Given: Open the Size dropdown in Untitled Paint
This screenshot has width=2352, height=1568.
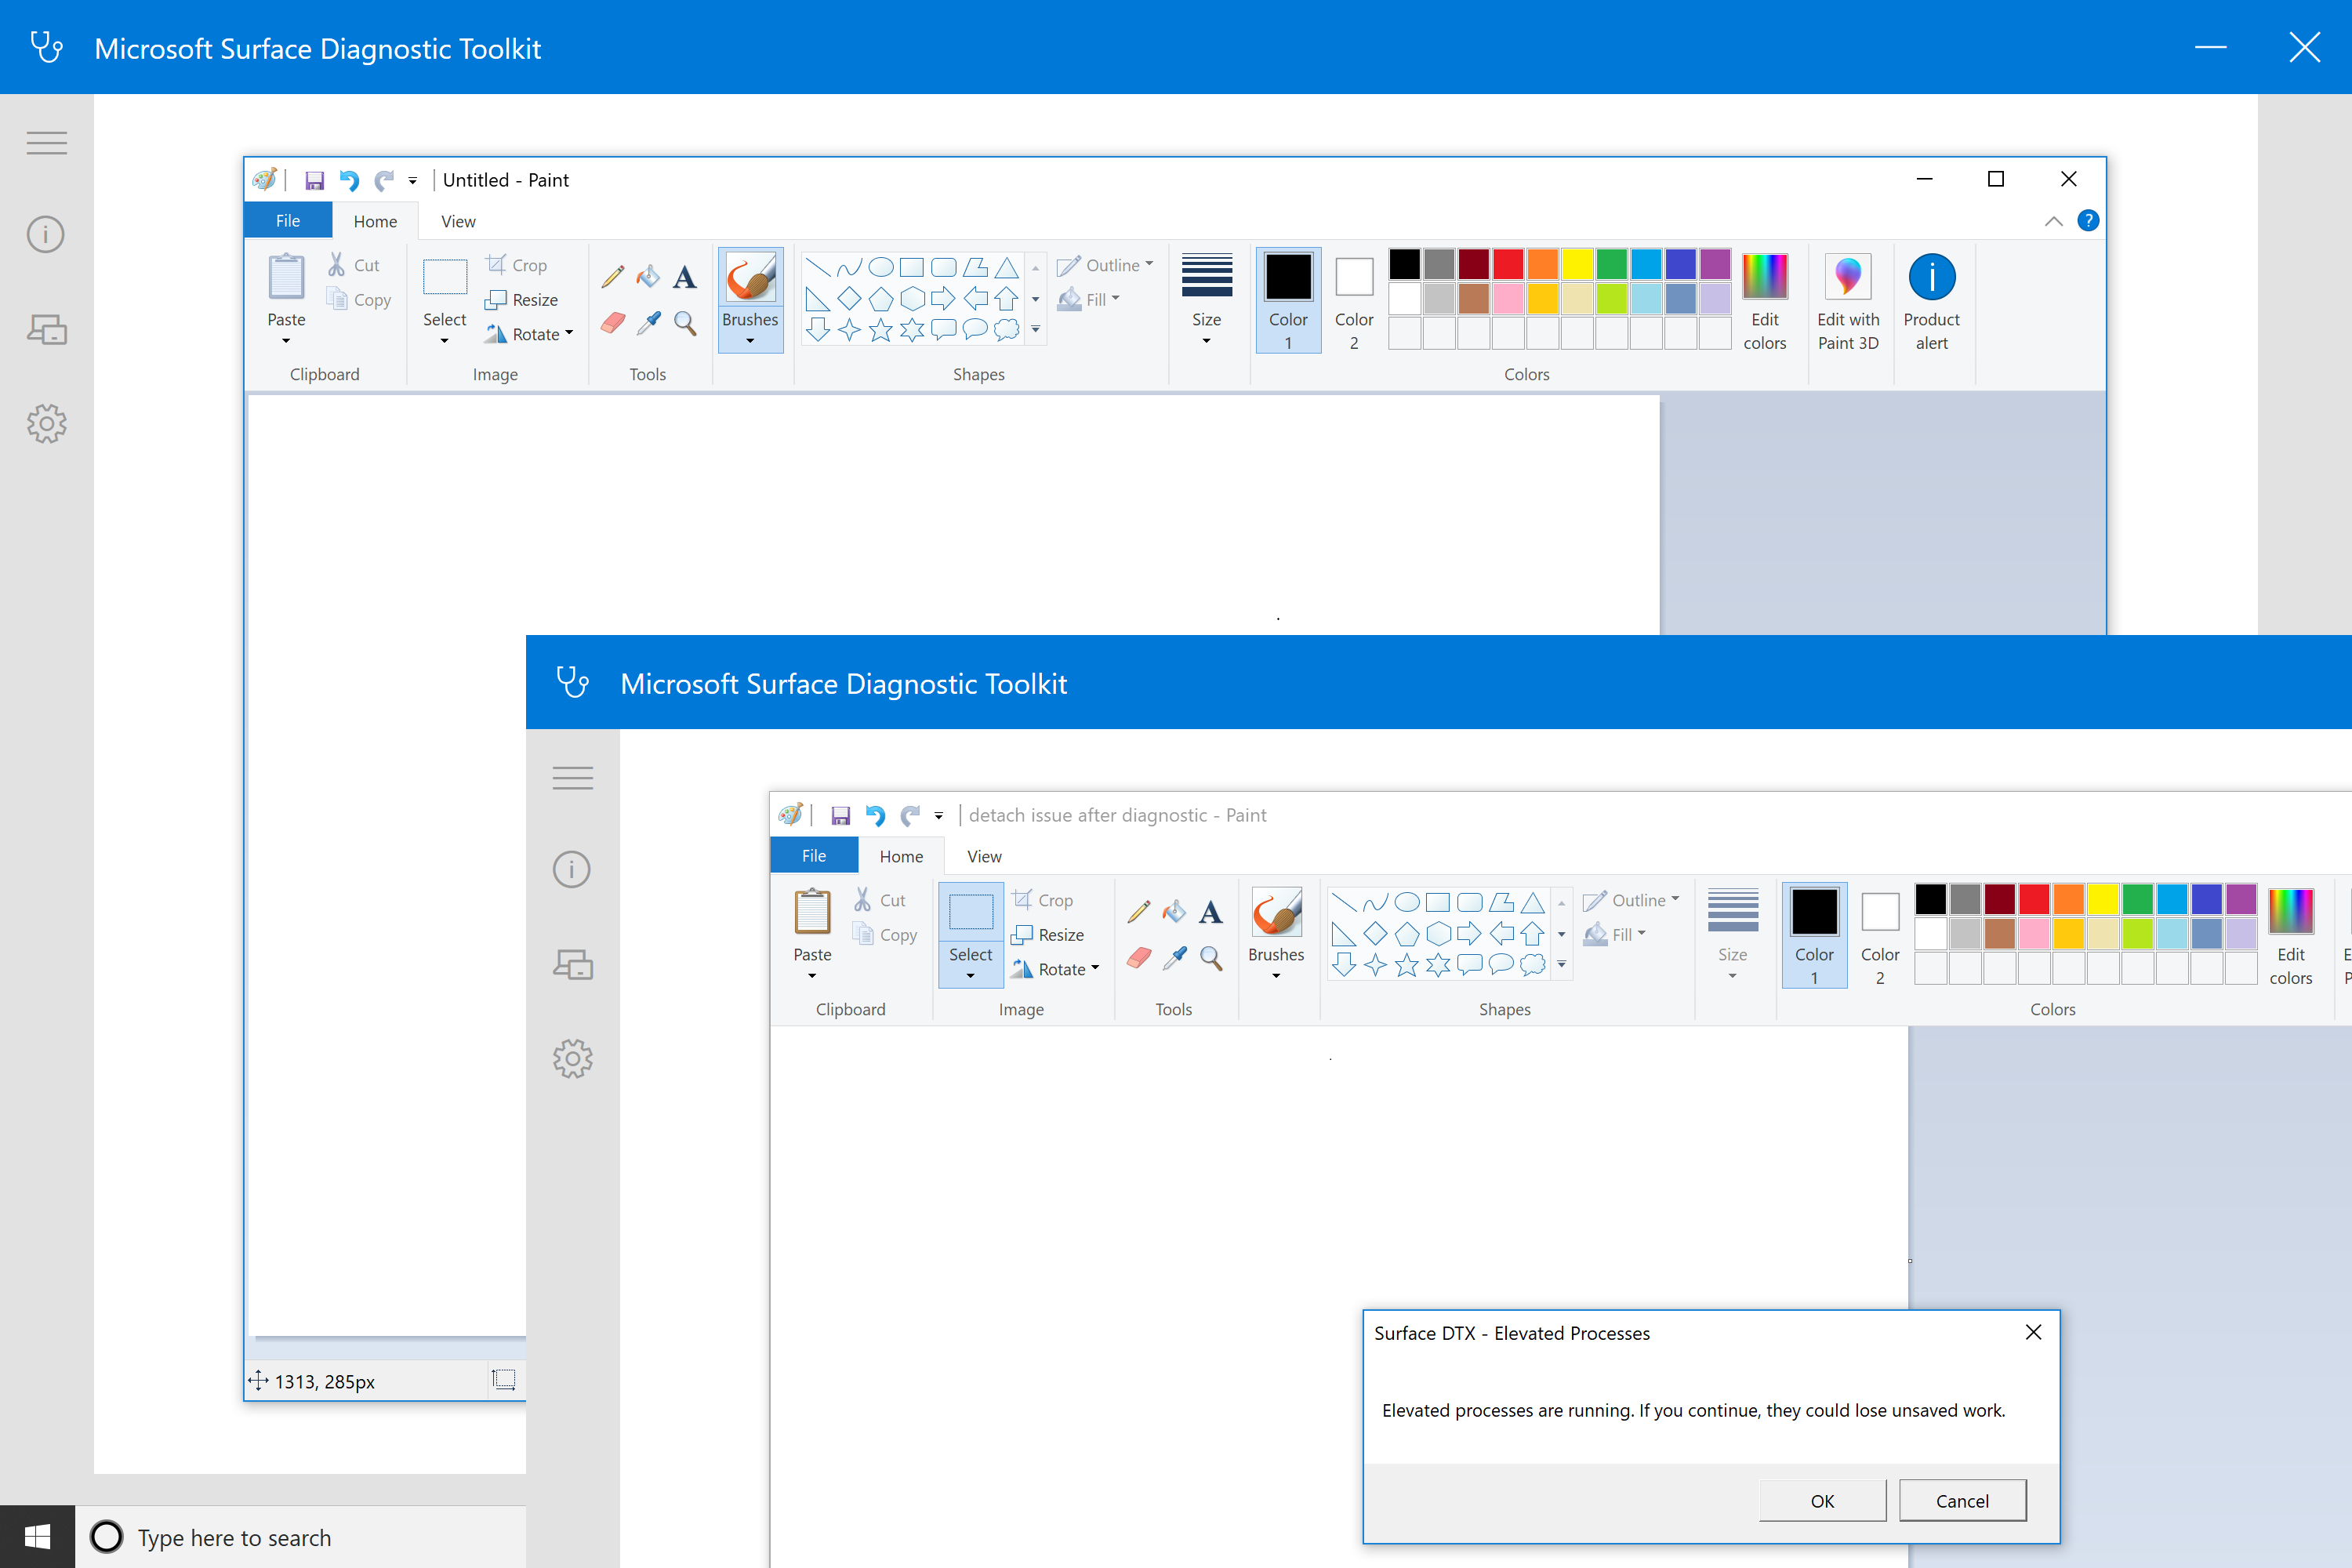Looking at the screenshot, I should 1206,300.
